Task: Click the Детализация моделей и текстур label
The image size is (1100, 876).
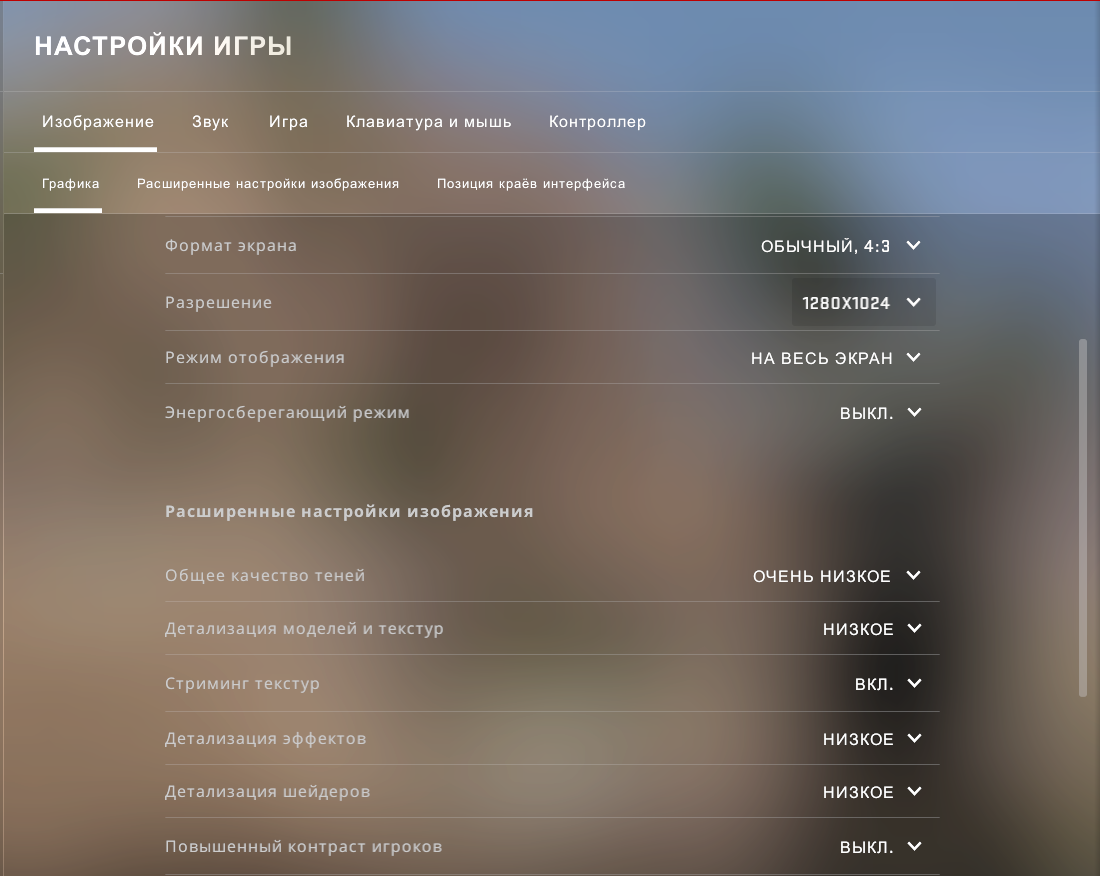Action: (304, 628)
